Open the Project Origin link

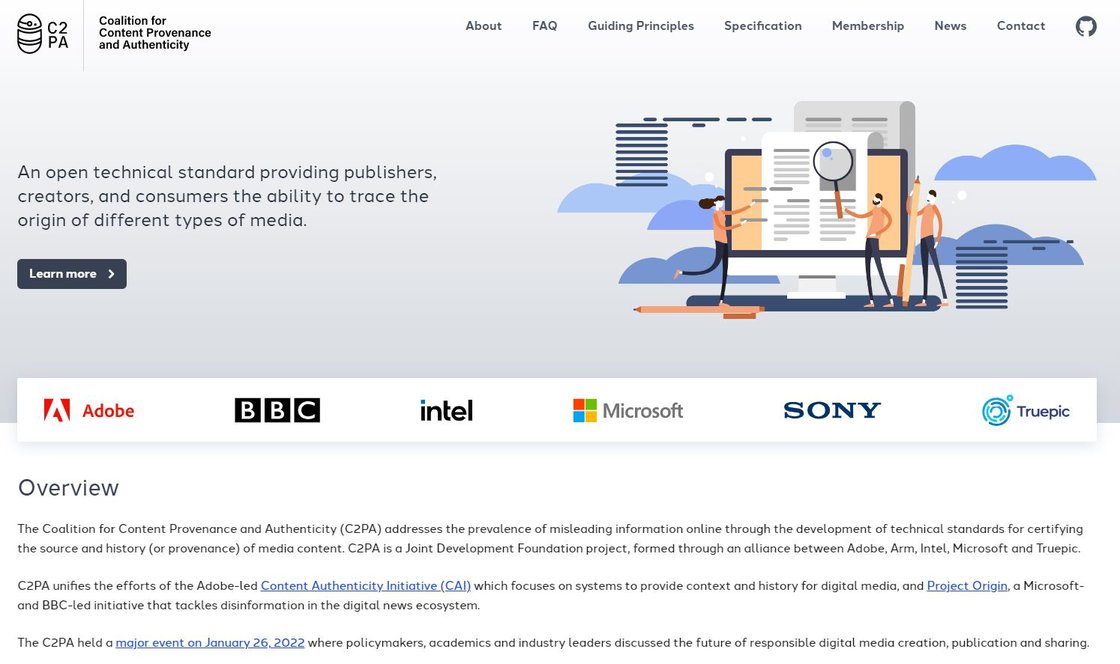(x=967, y=586)
